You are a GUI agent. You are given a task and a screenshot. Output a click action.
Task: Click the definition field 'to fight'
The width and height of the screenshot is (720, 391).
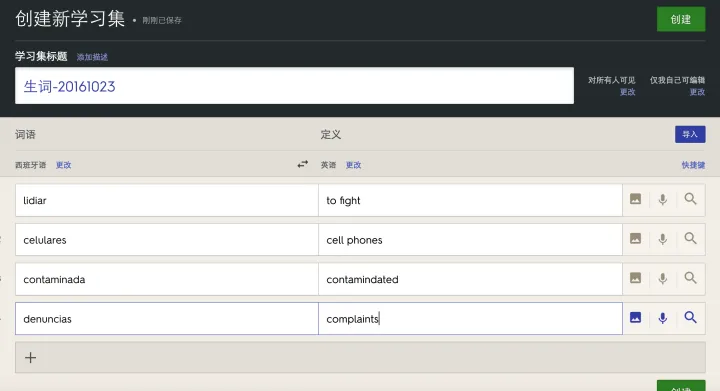click(470, 200)
